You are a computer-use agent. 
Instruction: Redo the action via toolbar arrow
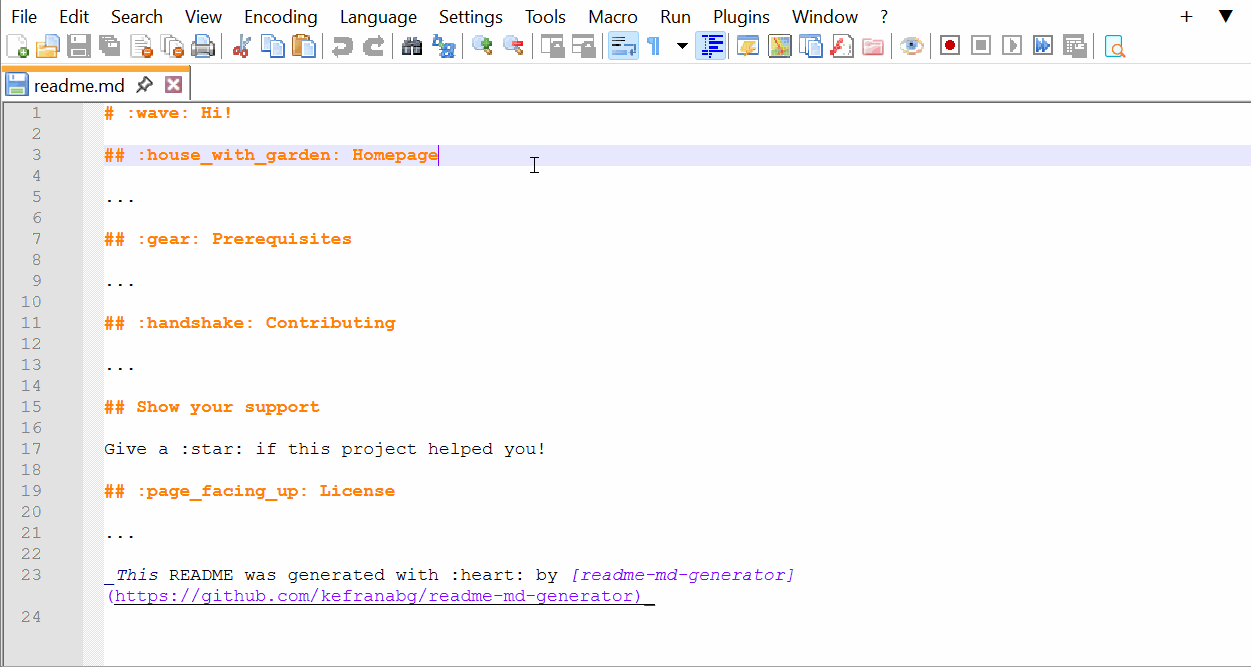click(373, 45)
